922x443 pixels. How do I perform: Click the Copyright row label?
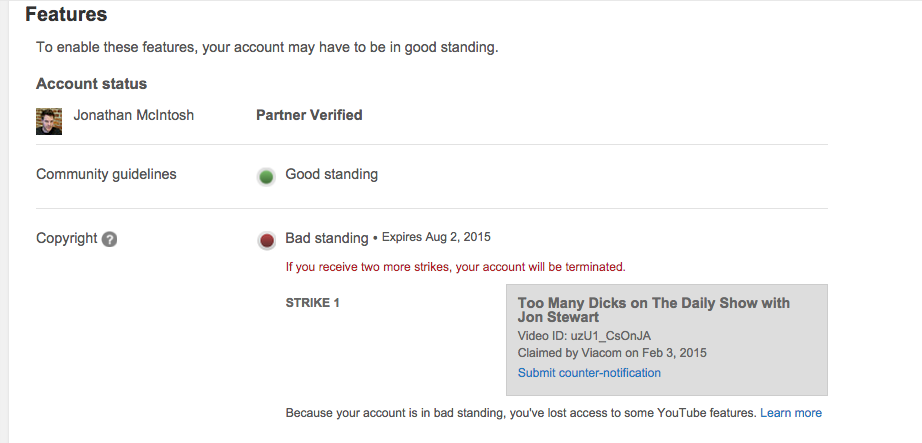[x=66, y=238]
